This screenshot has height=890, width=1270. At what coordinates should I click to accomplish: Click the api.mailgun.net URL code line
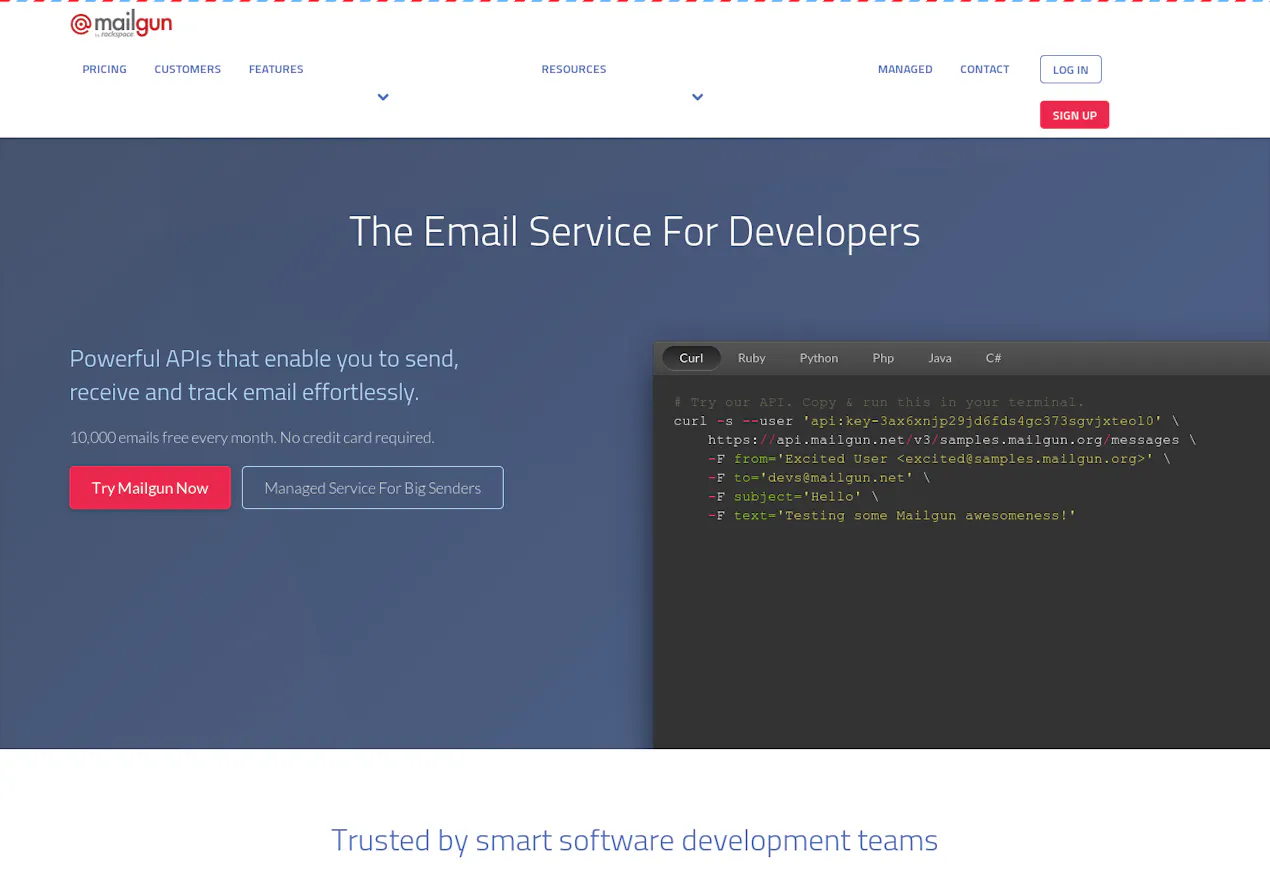[x=952, y=440]
